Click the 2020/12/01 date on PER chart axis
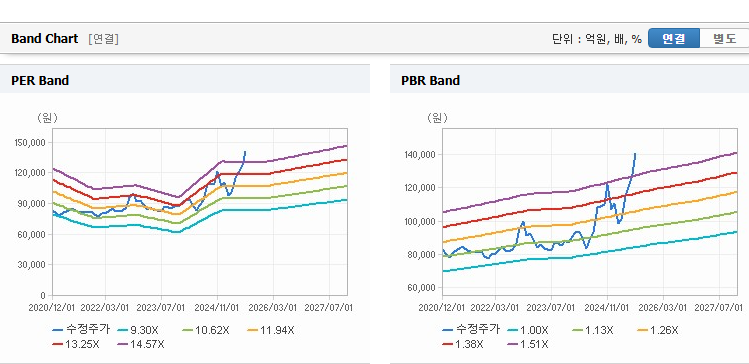Viewport: 749px width, 364px height. click(52, 307)
